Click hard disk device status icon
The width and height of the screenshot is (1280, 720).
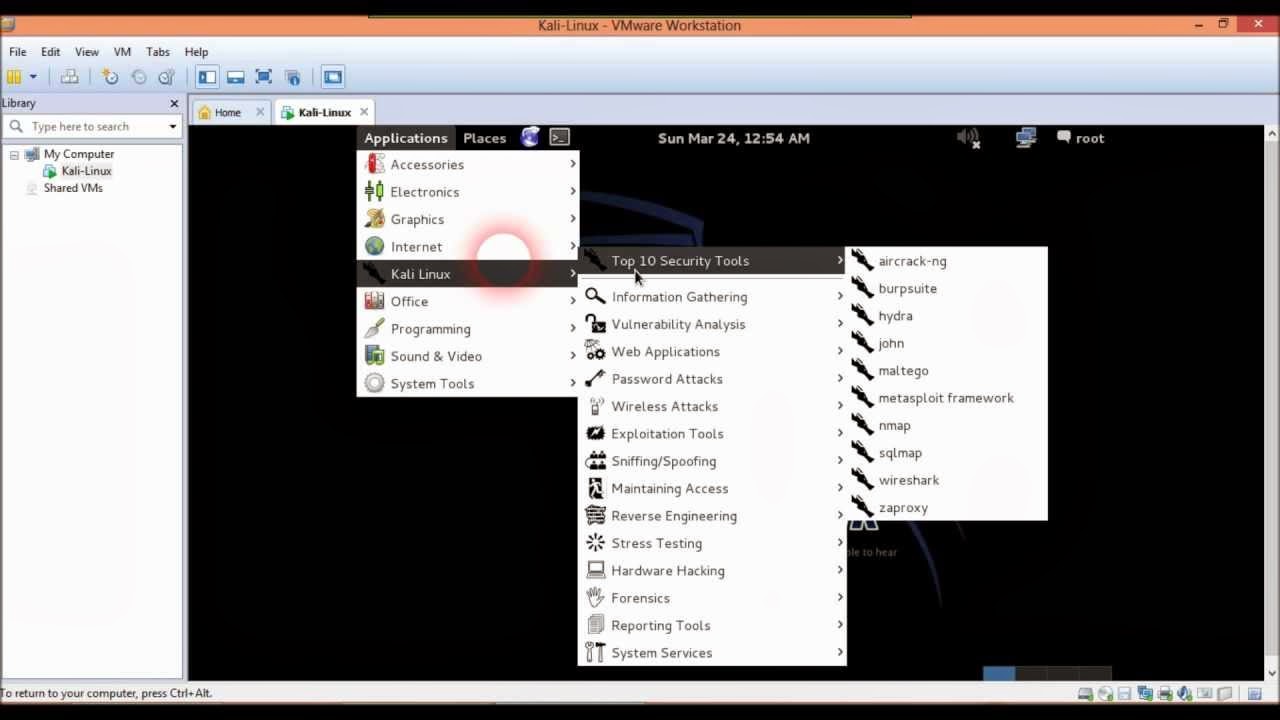click(1085, 694)
